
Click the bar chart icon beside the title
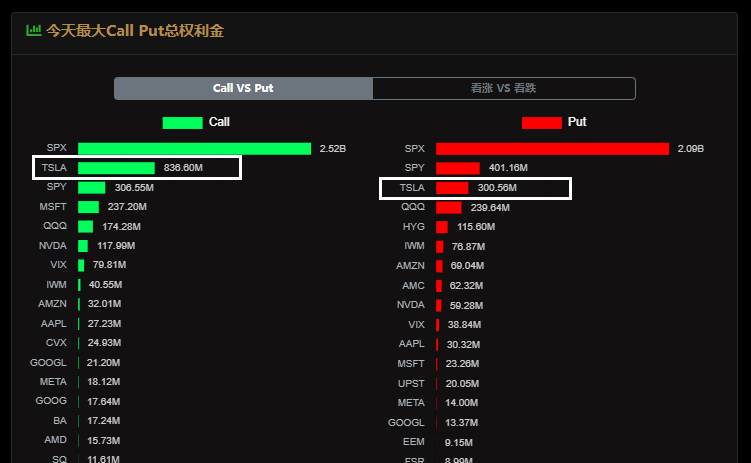click(34, 31)
